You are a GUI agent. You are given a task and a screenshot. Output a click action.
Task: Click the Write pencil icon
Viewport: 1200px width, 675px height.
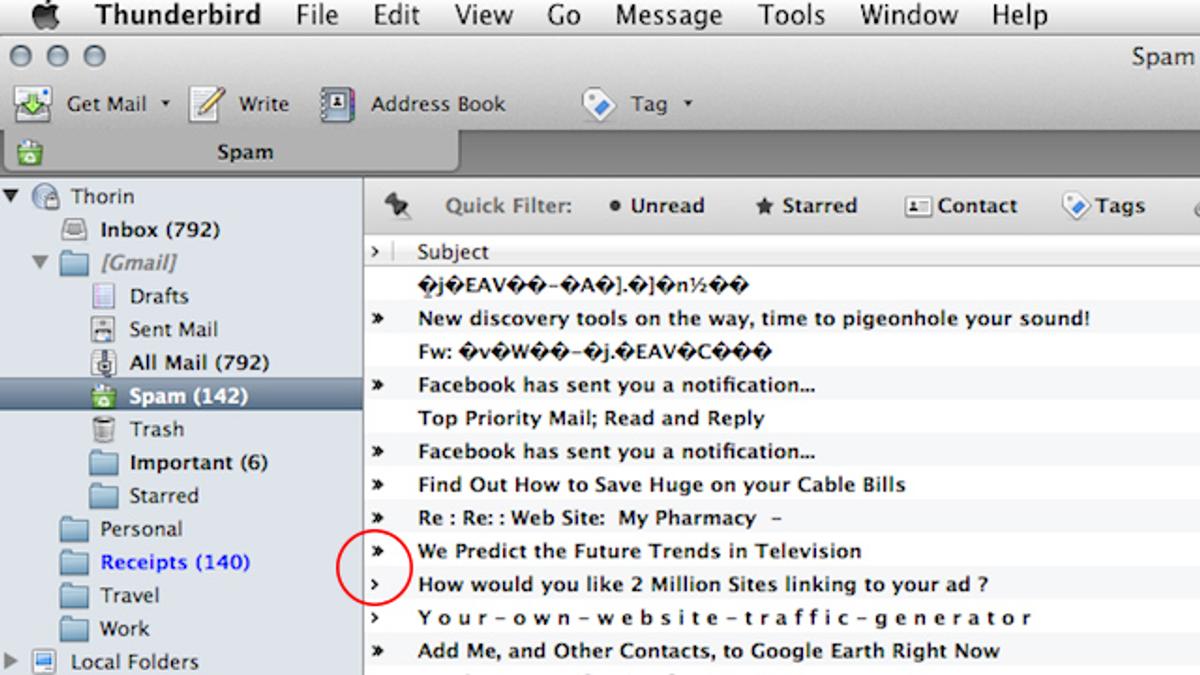tap(208, 103)
